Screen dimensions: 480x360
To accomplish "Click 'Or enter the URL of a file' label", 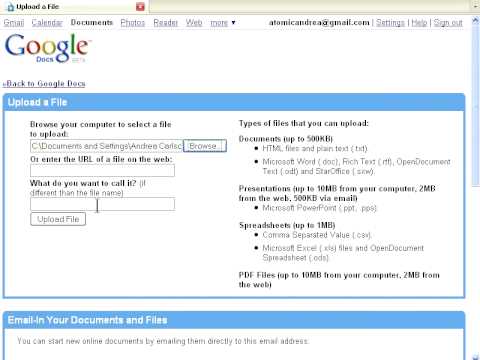I will (x=101, y=159).
